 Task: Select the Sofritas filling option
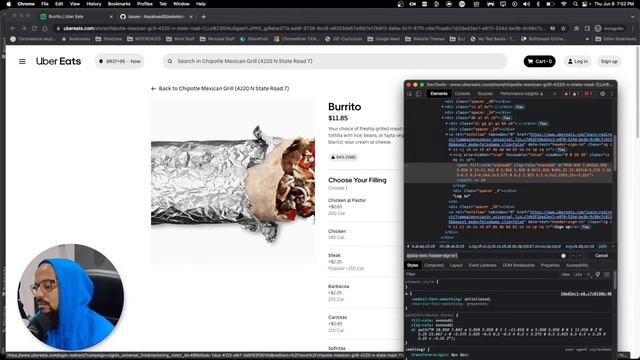[337, 349]
